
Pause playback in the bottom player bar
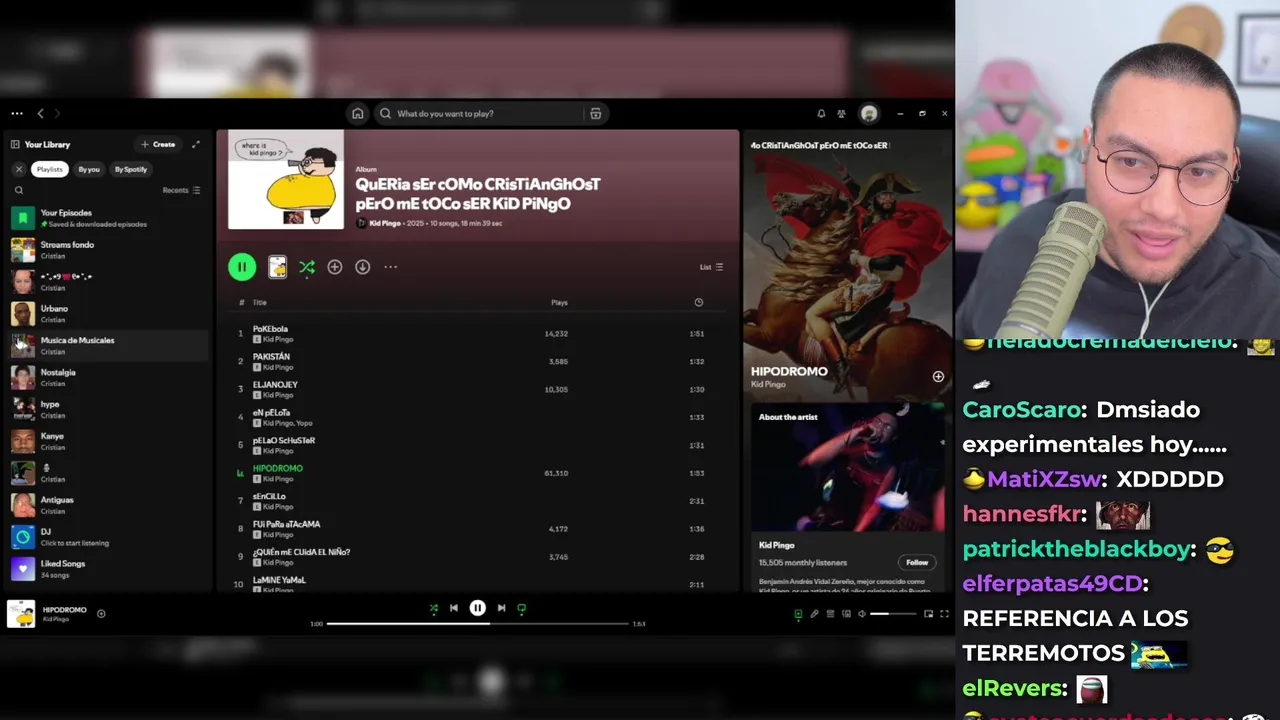pos(478,608)
